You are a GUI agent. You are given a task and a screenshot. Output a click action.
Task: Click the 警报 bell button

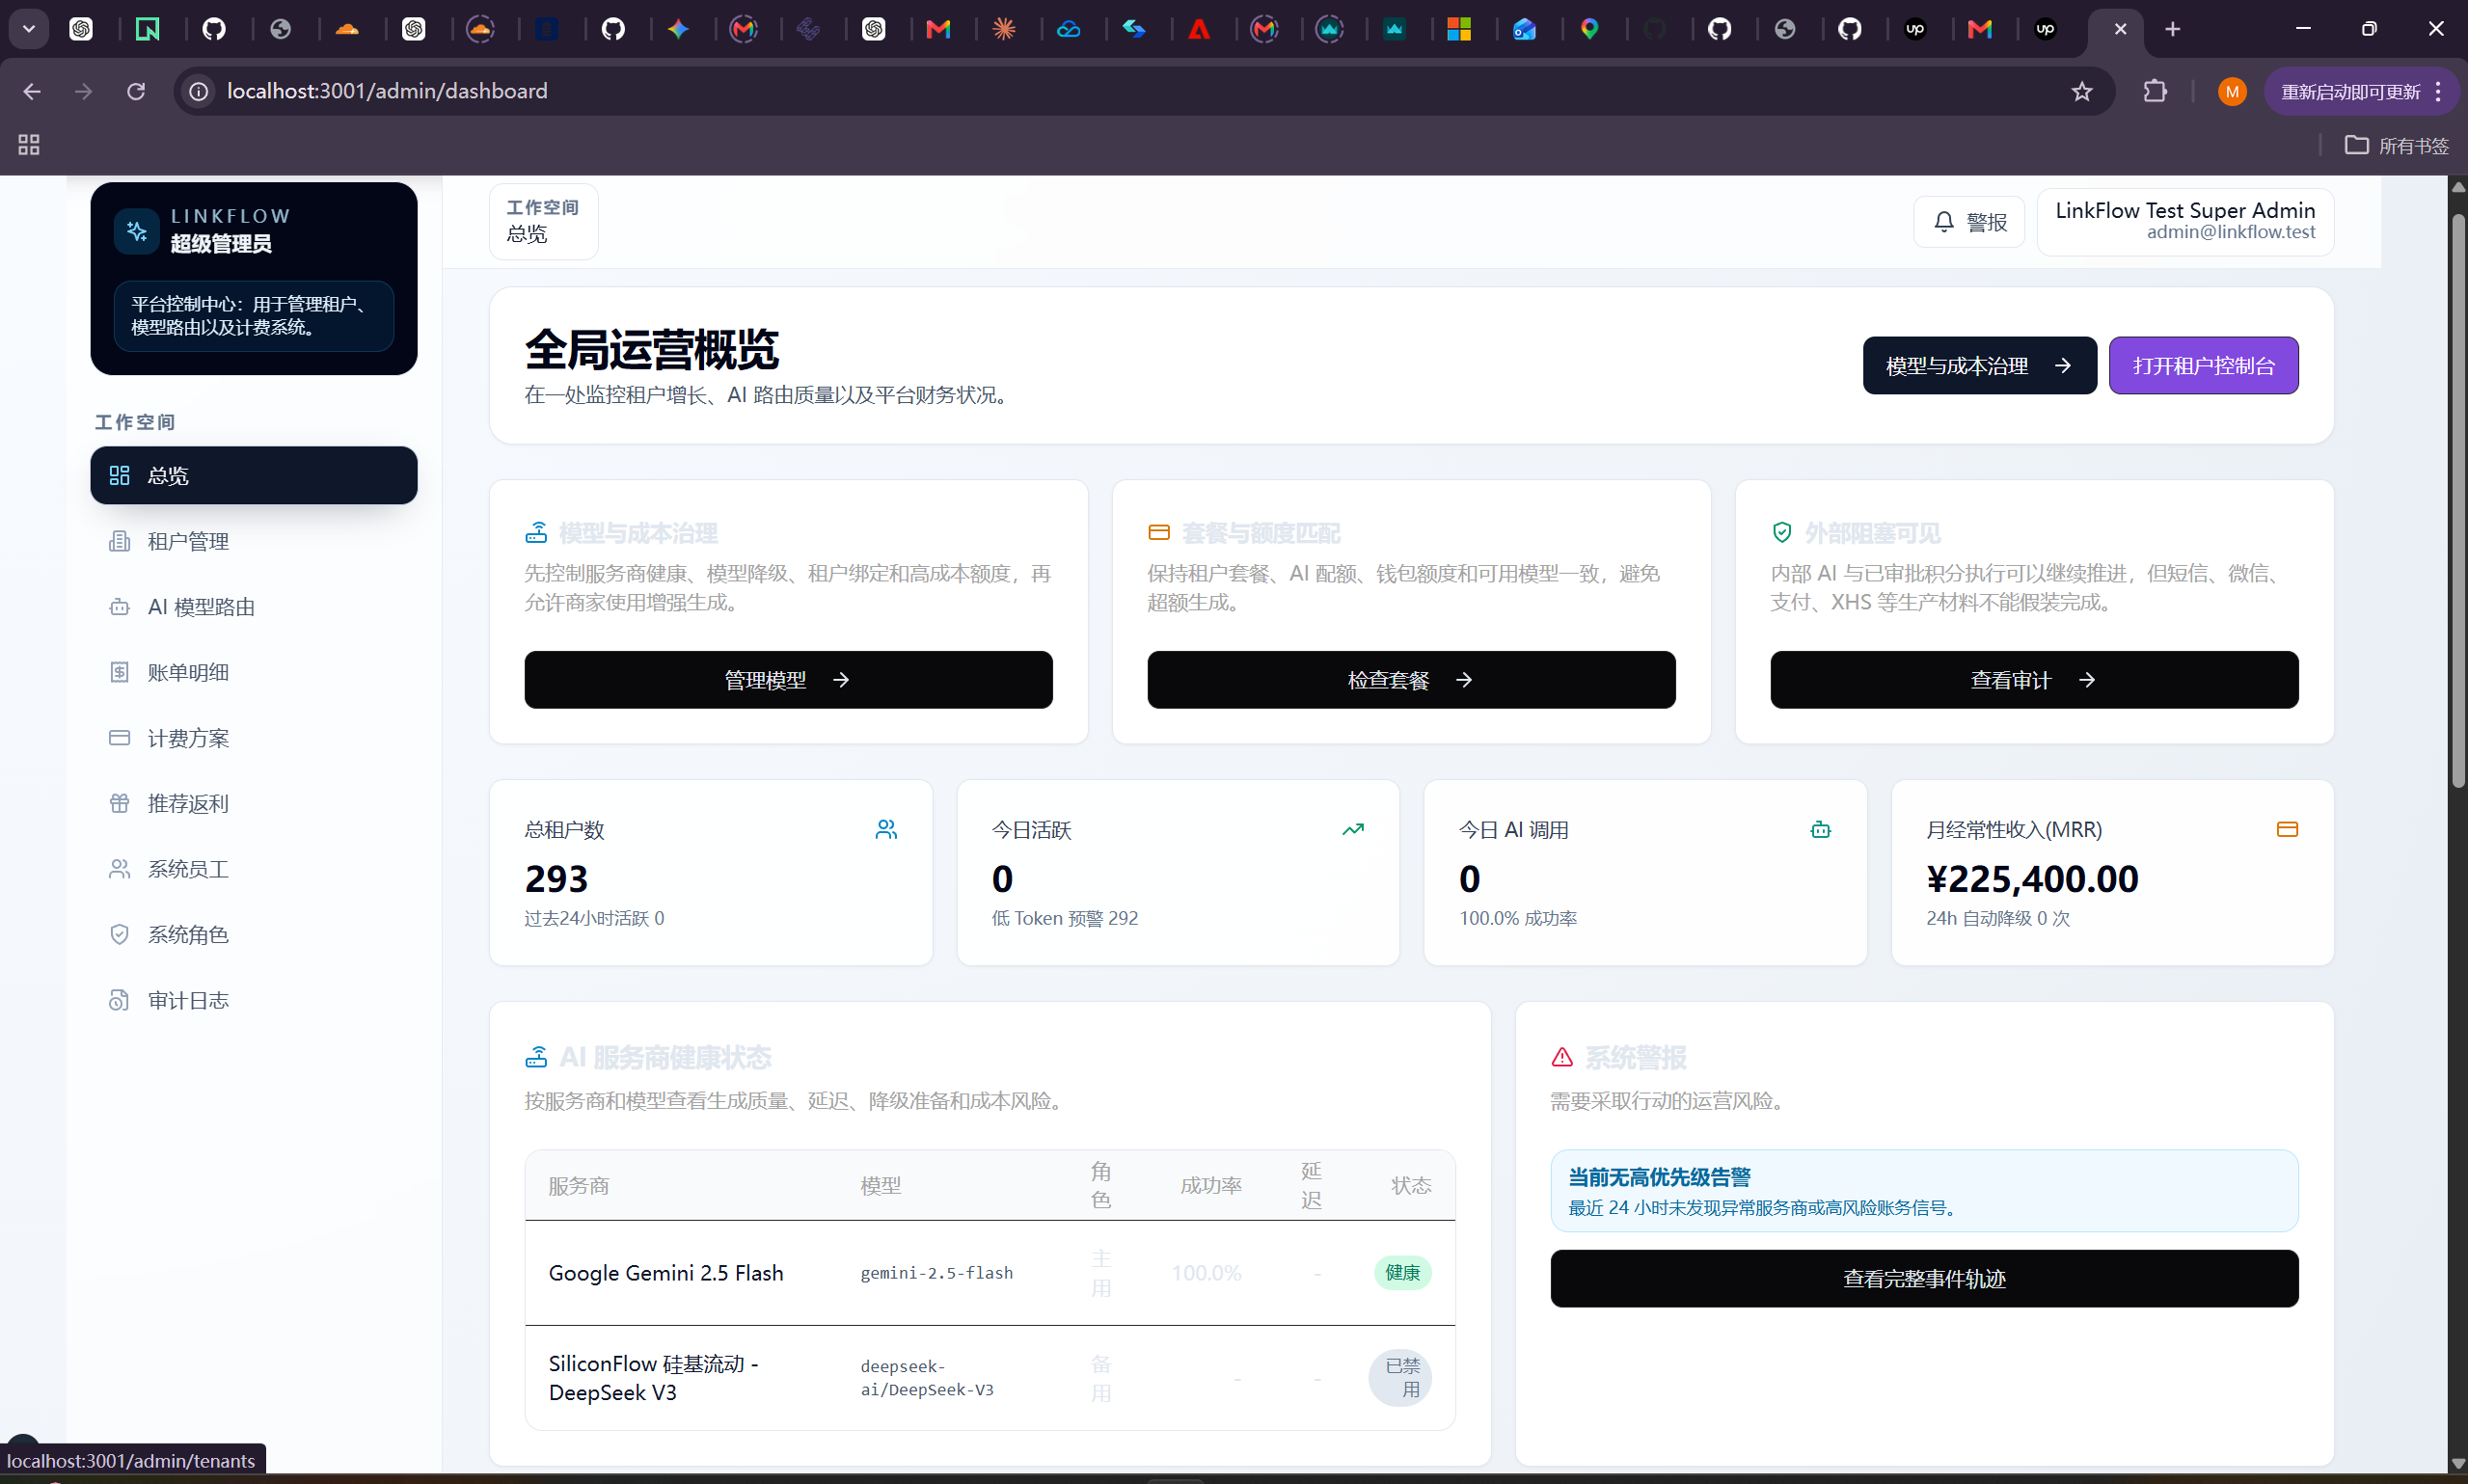[1968, 222]
